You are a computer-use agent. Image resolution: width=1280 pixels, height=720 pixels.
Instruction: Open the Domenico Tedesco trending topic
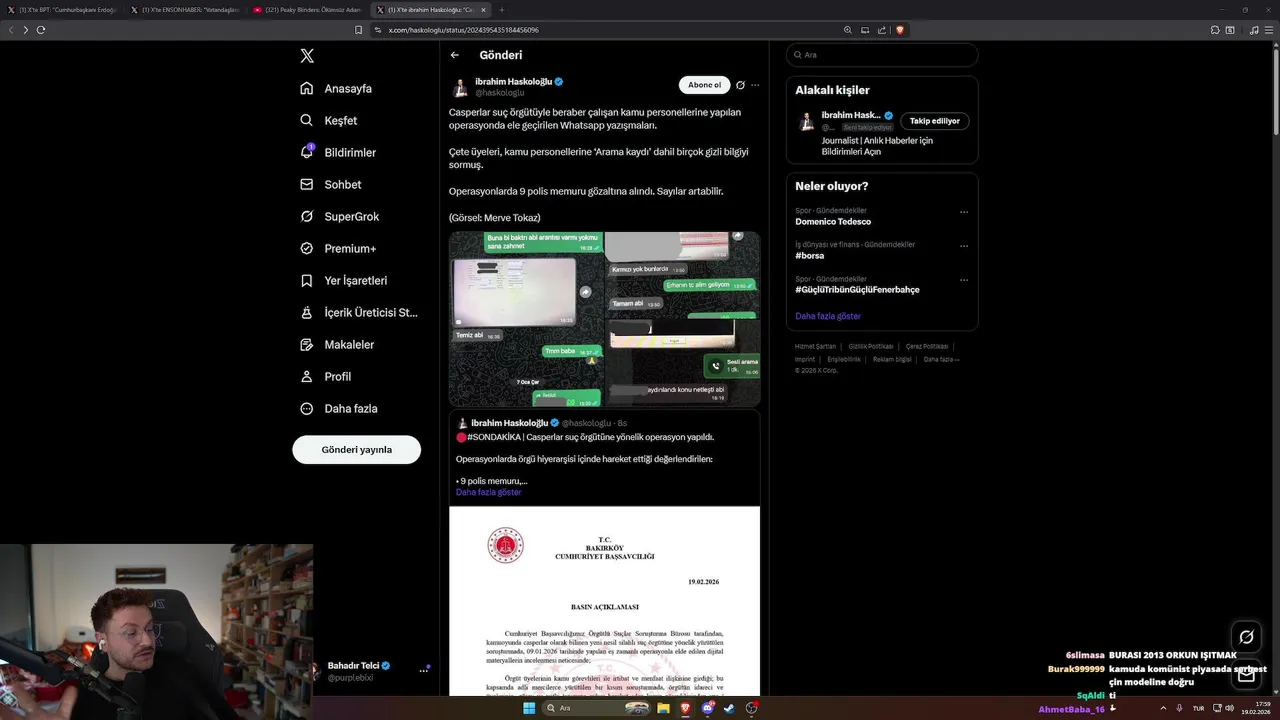pyautogui.click(x=833, y=222)
